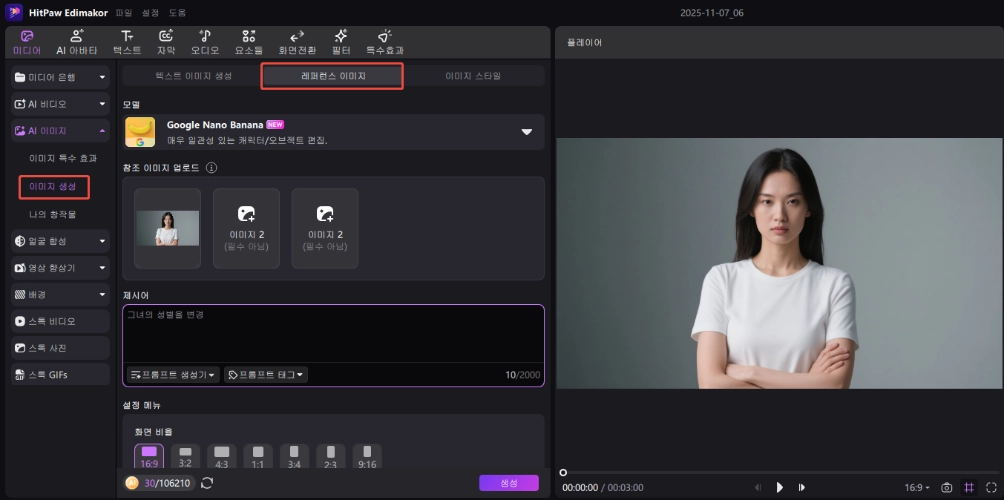This screenshot has width=1004, height=500.
Task: Open the player 16:9 ratio dropdown
Action: pyautogui.click(x=917, y=488)
